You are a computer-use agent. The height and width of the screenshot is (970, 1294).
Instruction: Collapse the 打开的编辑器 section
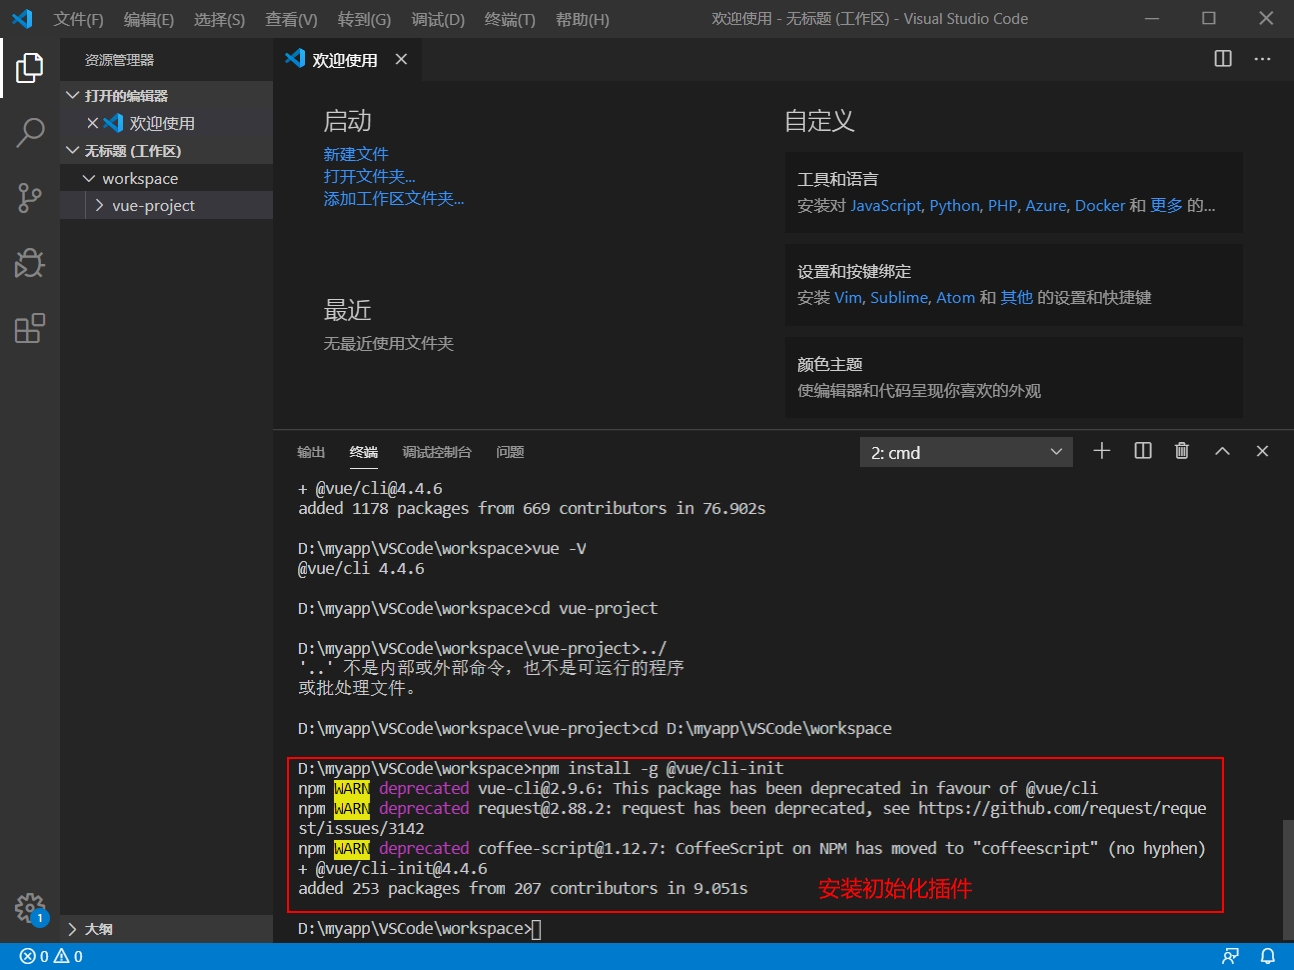pos(166,95)
